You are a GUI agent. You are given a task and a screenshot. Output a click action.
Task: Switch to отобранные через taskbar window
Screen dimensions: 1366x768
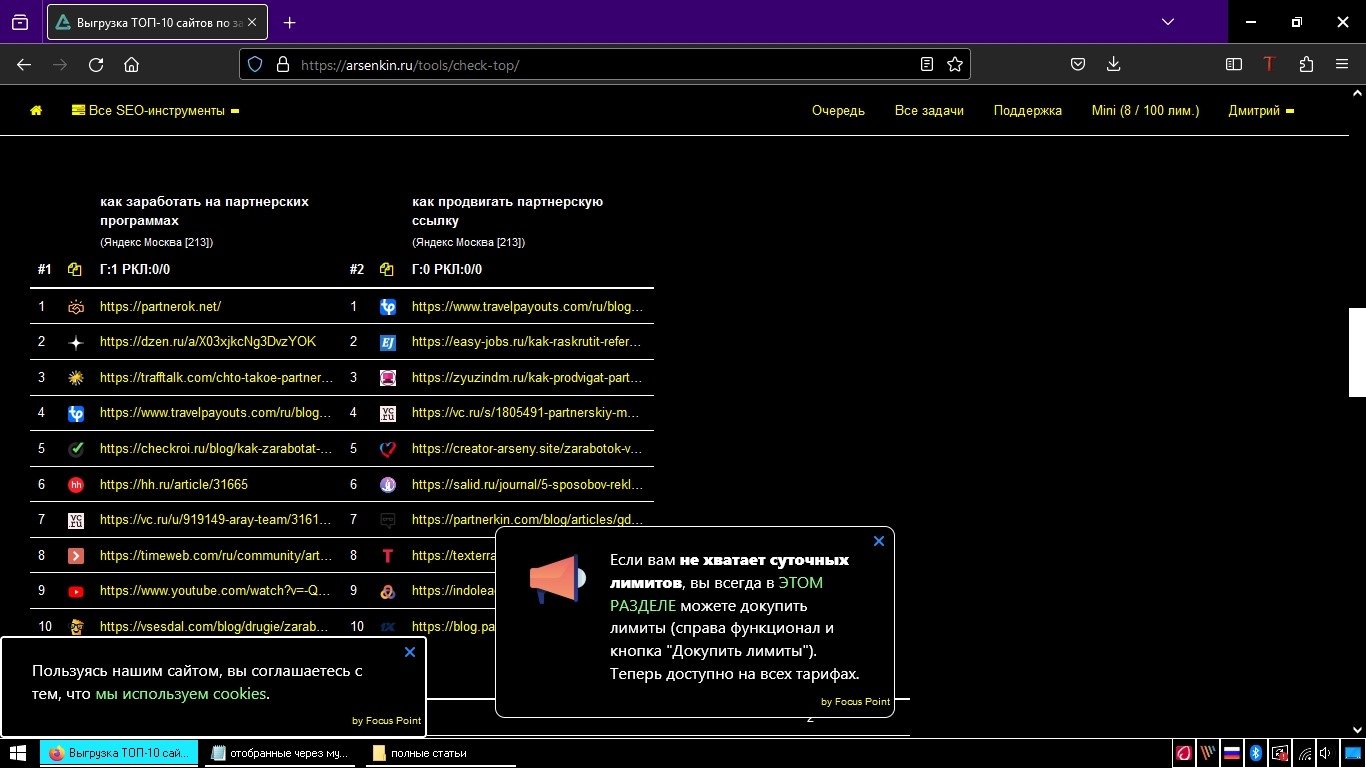(x=279, y=753)
